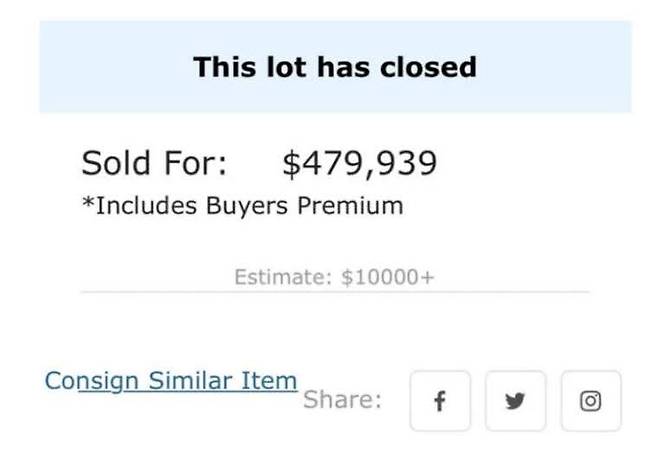
Task: Open the Consign Similar Item link
Action: tap(171, 381)
